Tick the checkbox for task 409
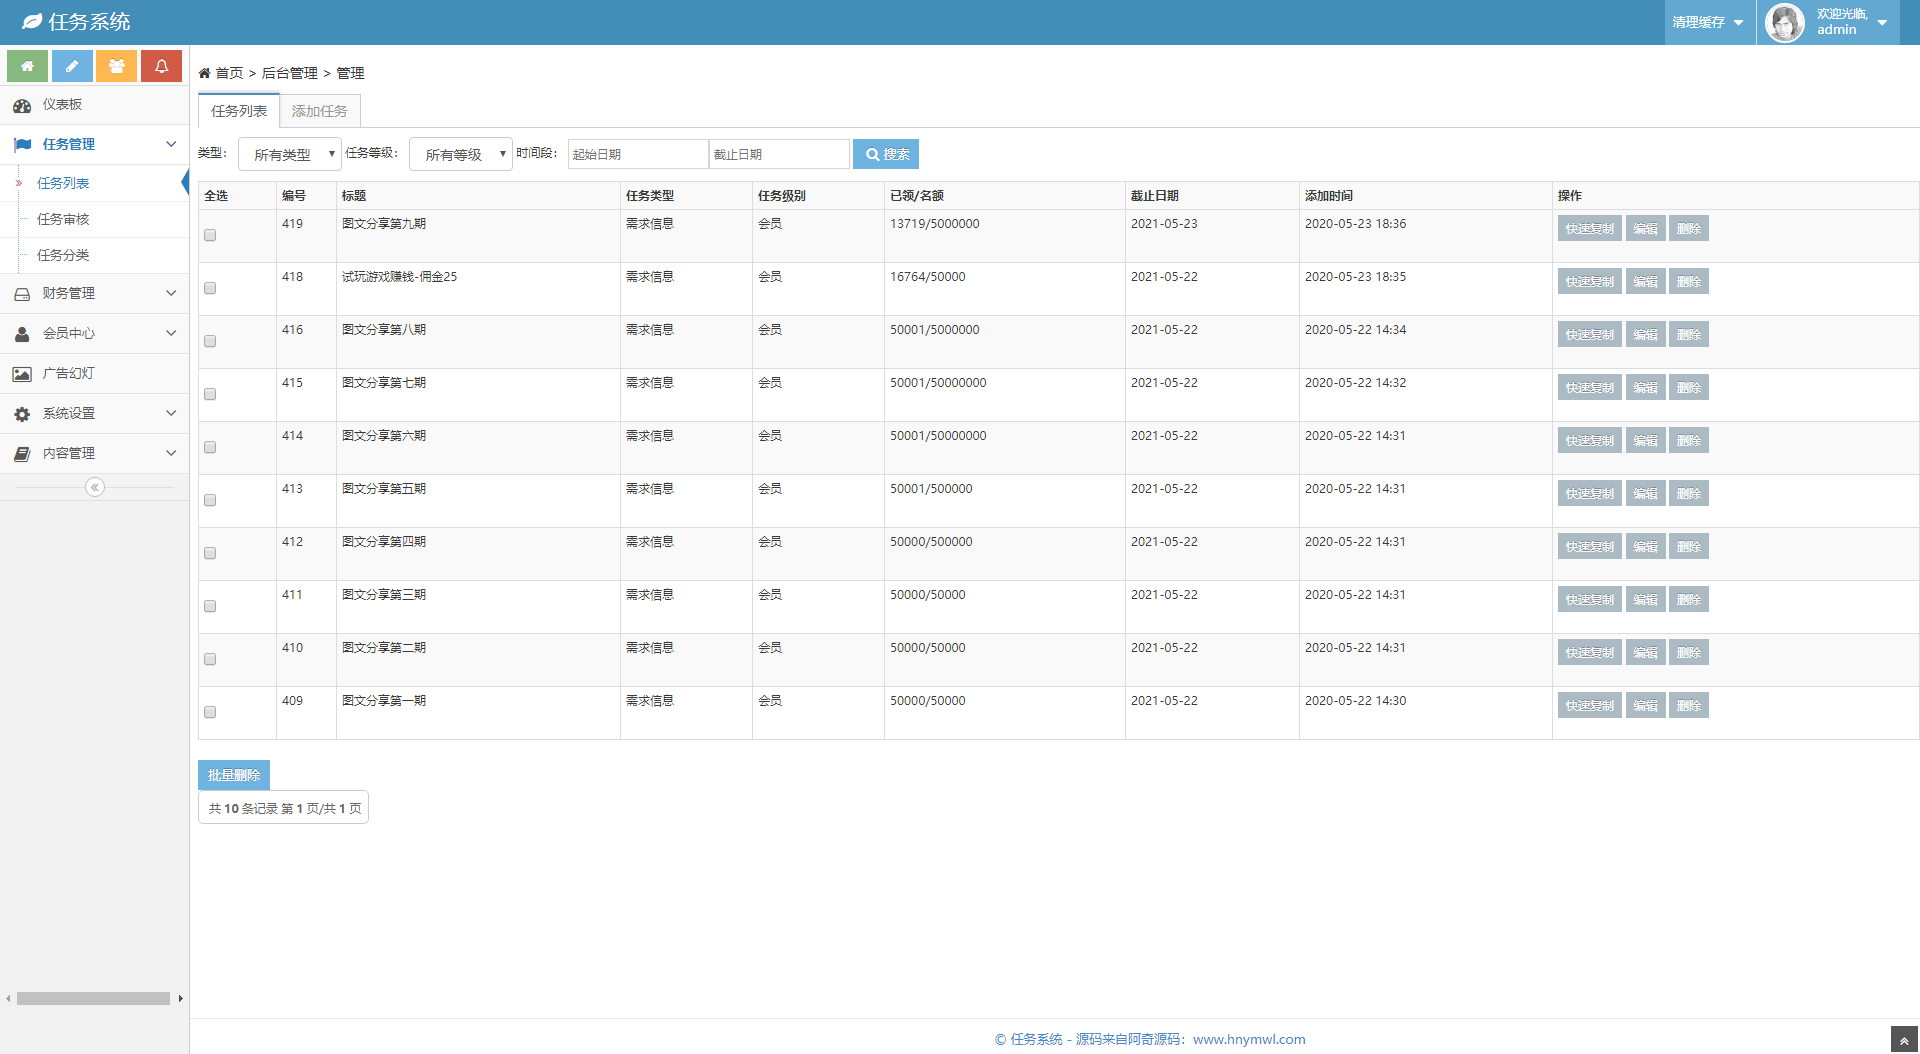 coord(210,713)
